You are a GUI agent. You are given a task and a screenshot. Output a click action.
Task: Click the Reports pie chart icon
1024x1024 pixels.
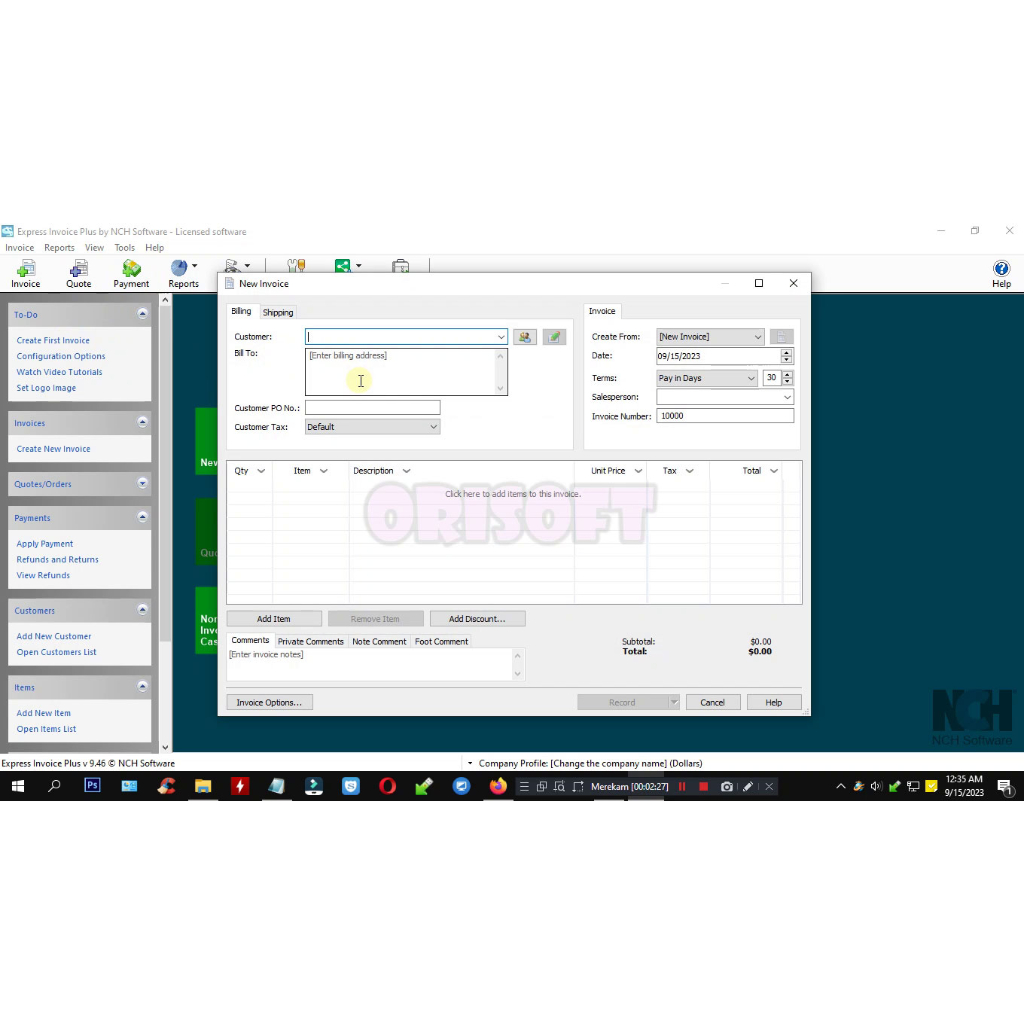pos(179,268)
